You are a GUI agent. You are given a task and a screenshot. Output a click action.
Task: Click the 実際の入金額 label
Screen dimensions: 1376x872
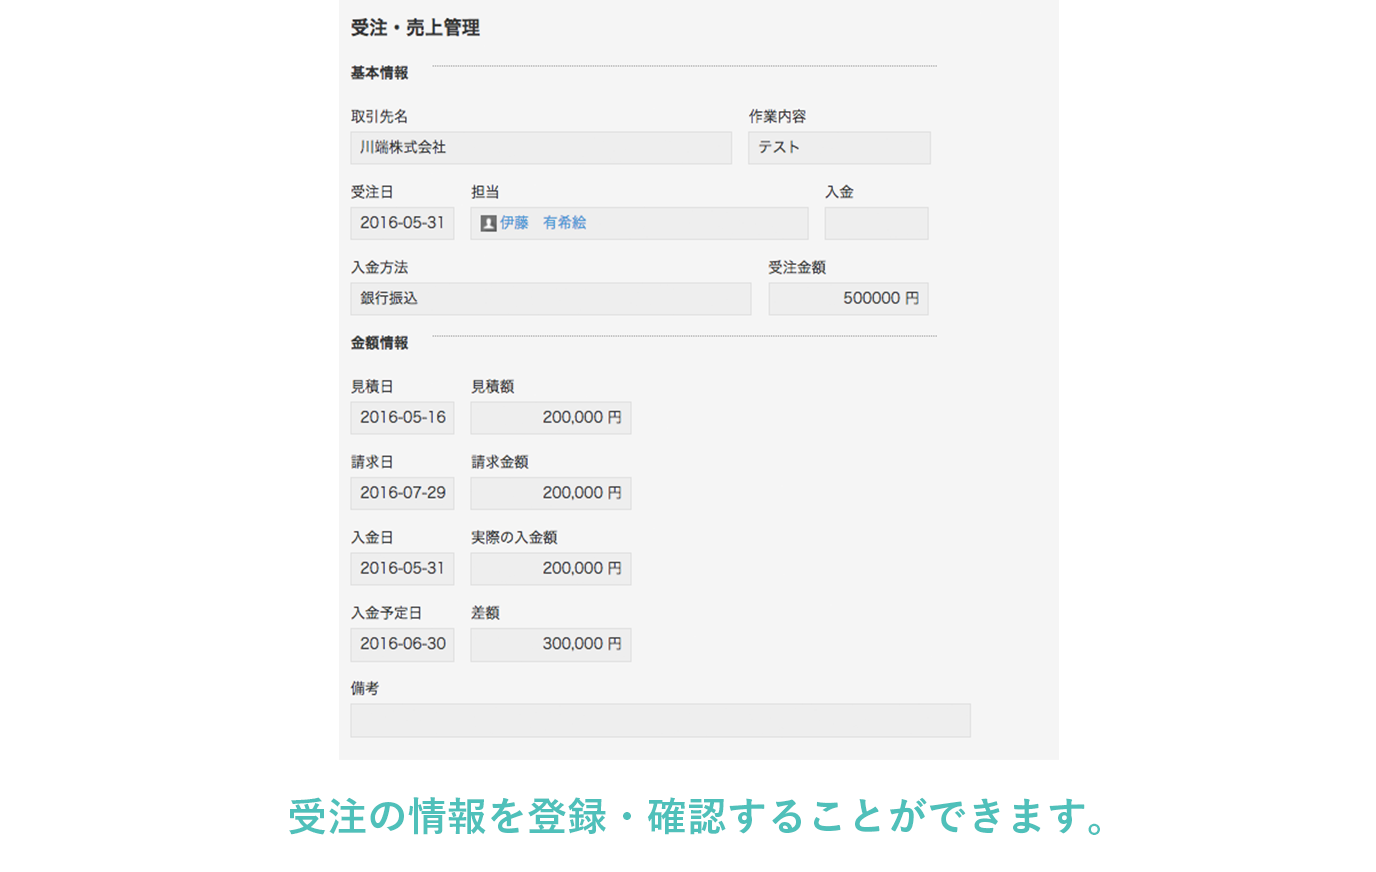(x=514, y=538)
